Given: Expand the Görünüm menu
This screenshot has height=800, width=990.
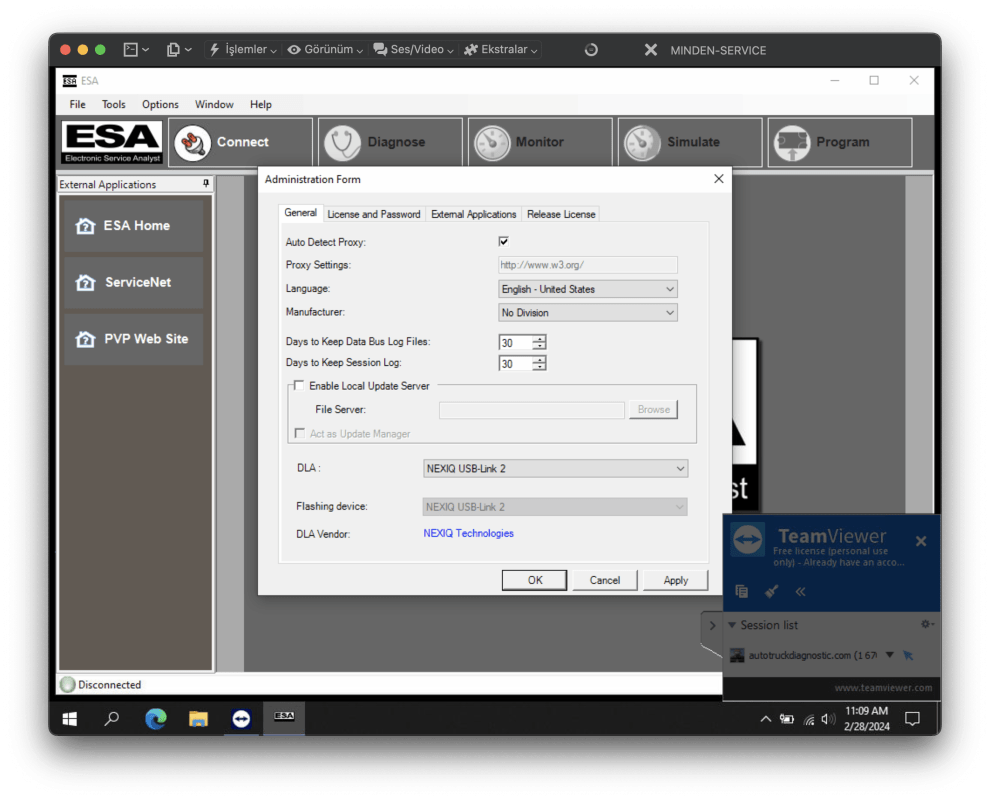Looking at the screenshot, I should (325, 50).
